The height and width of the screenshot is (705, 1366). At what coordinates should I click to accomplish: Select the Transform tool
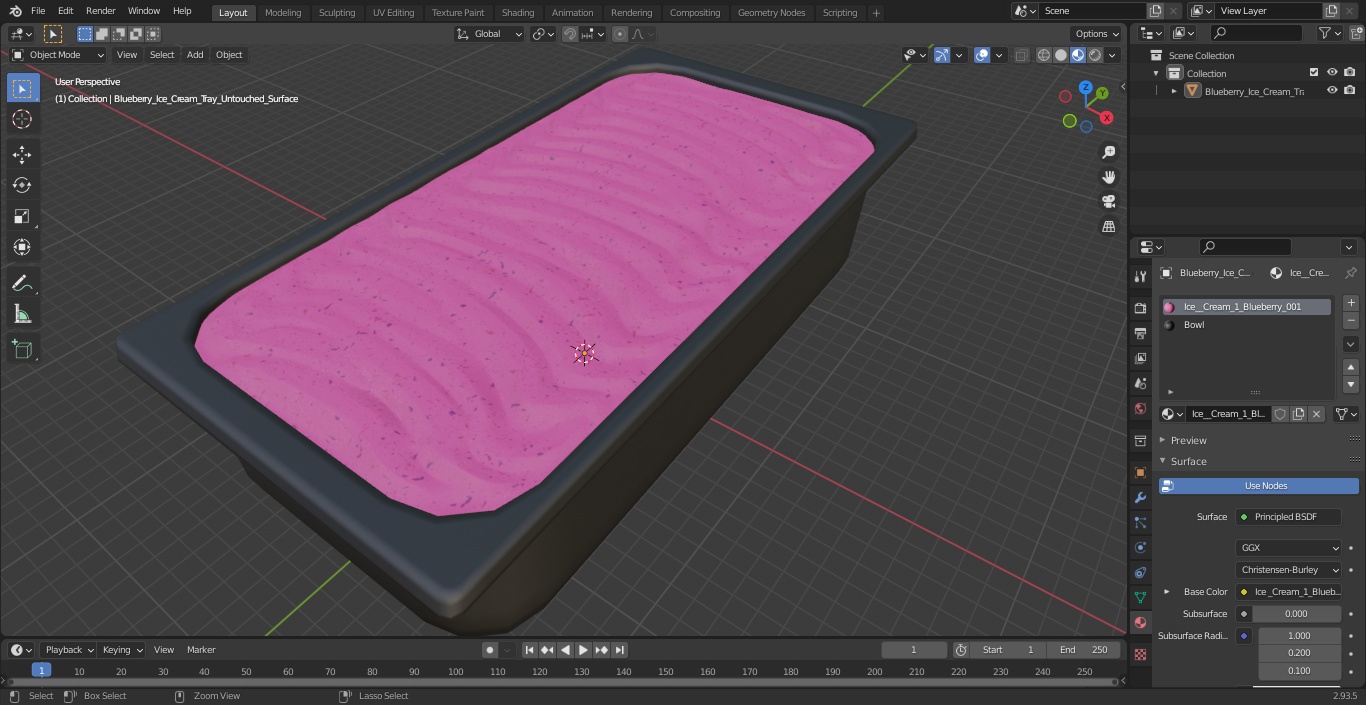tap(22, 247)
